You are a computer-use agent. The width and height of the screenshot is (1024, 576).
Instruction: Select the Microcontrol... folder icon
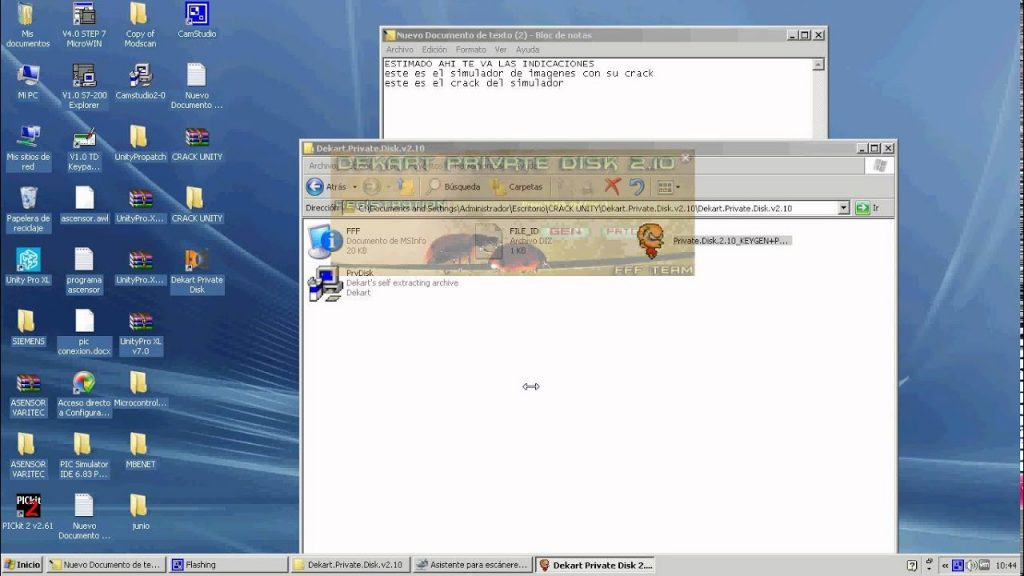coord(140,389)
